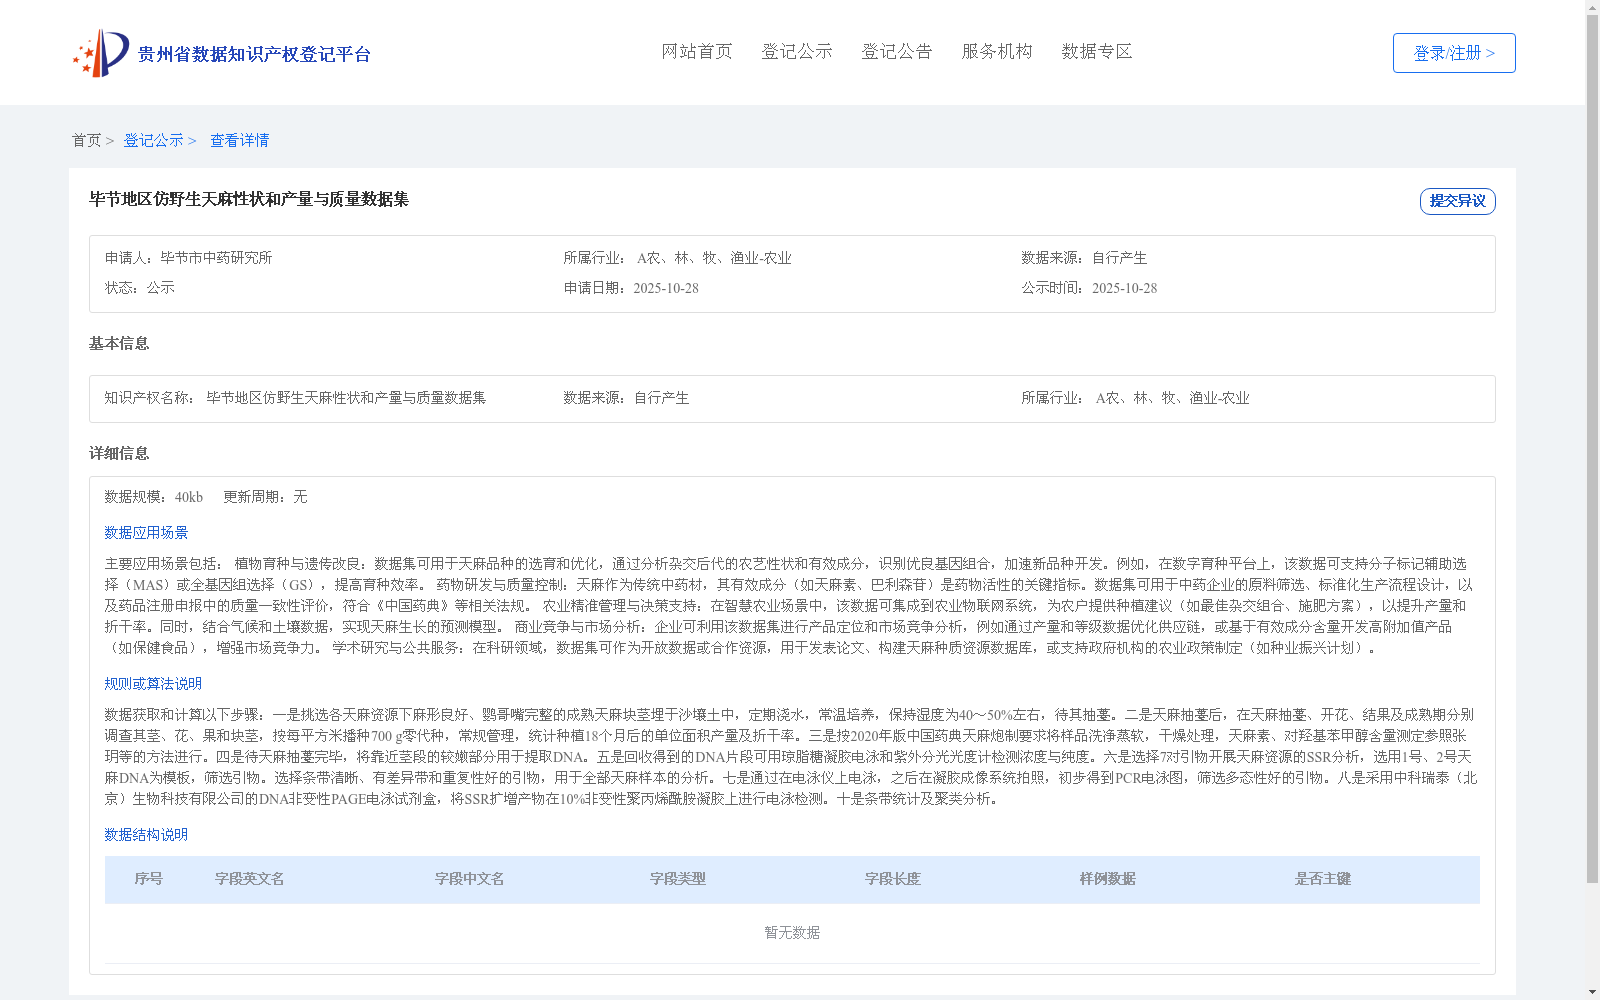This screenshot has width=1600, height=1000.
Task: Open 登记公告 navigation item
Action: (x=897, y=51)
